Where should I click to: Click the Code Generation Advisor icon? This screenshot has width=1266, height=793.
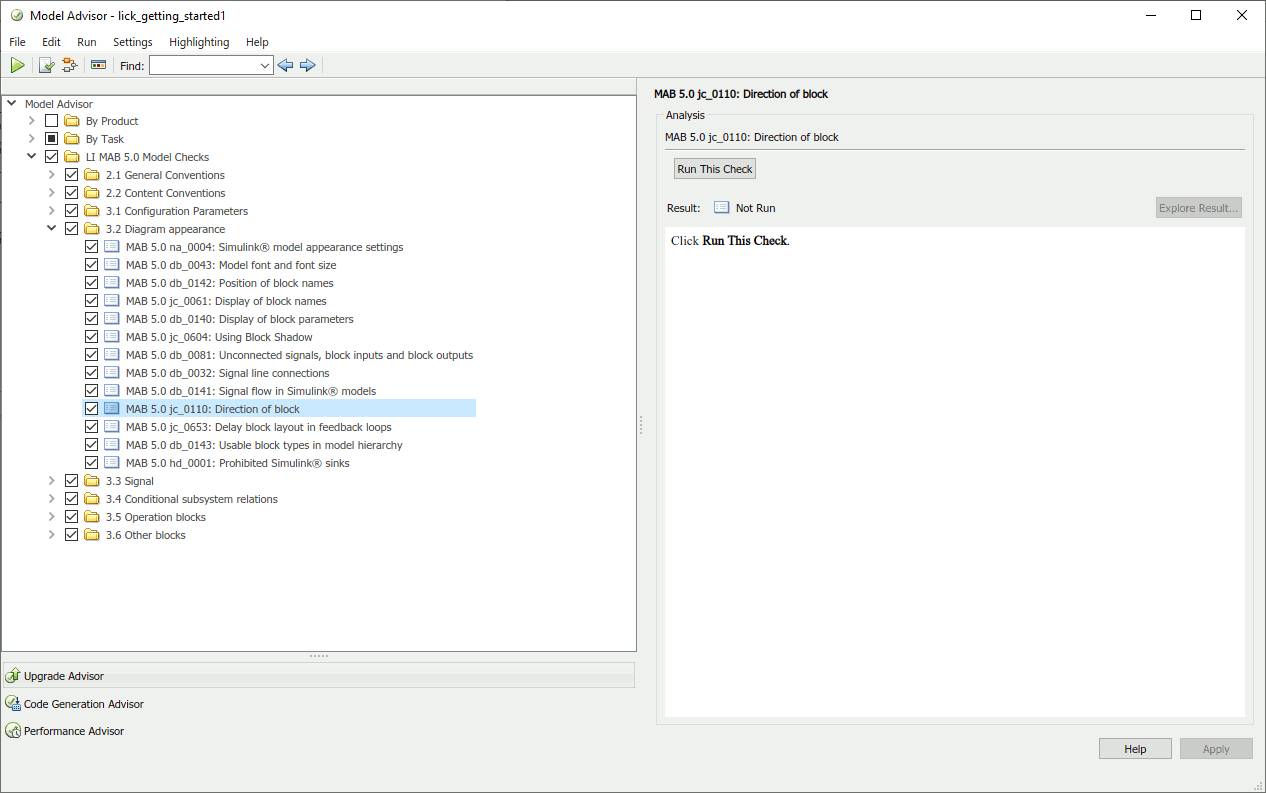pos(13,703)
